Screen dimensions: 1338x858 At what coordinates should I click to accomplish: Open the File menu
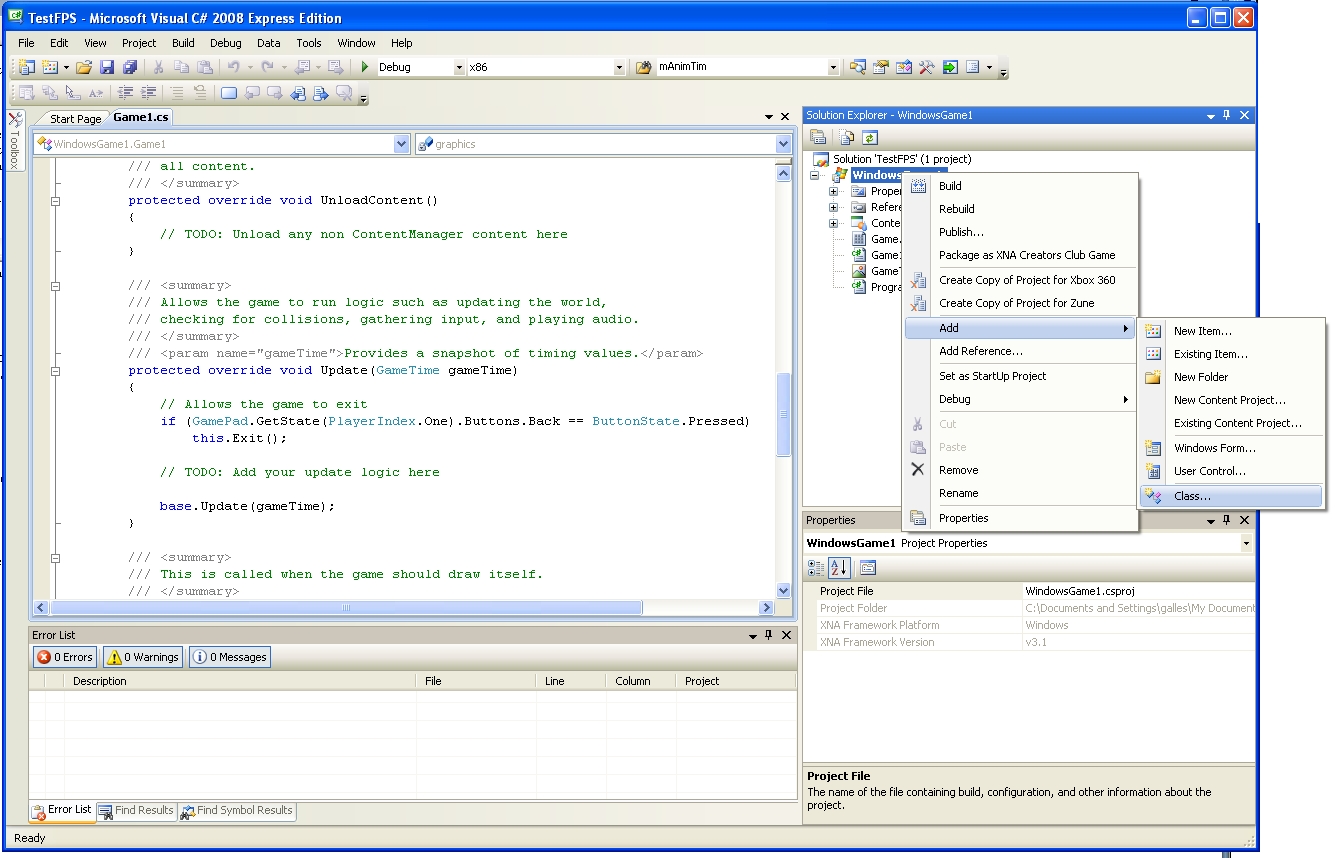point(26,43)
